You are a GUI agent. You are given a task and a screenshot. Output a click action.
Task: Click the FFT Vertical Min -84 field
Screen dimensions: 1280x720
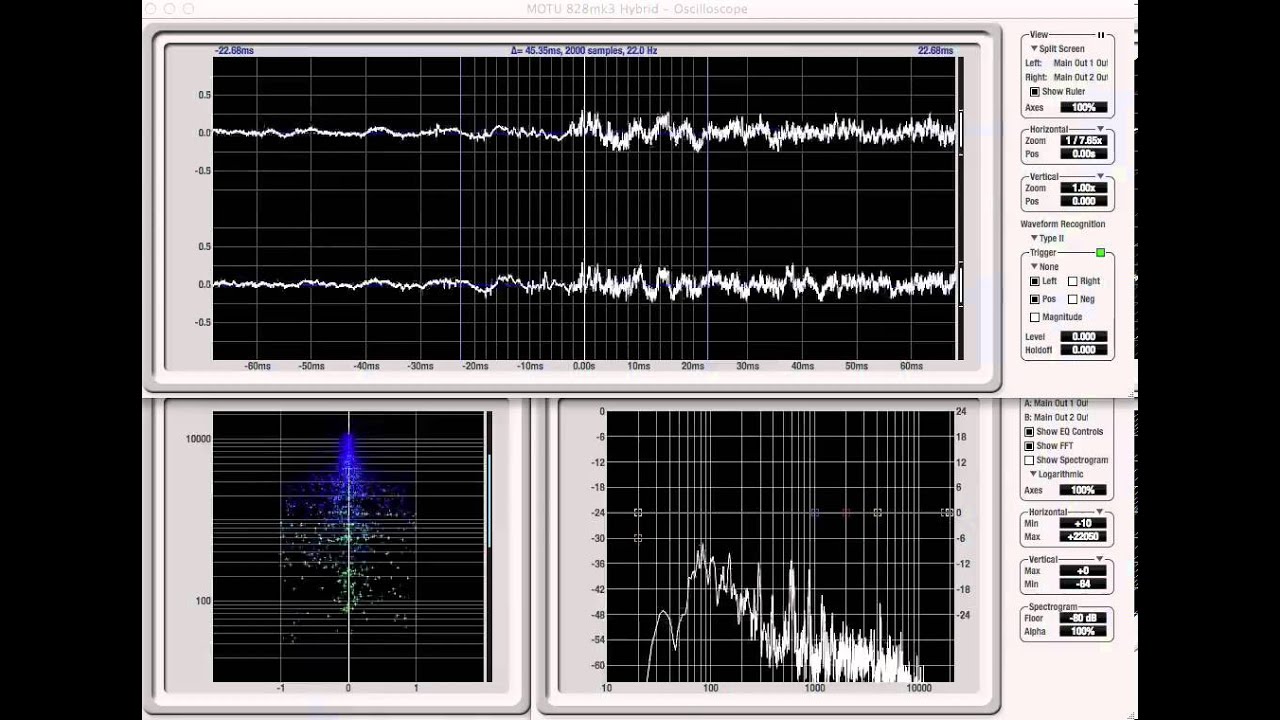pos(1083,584)
